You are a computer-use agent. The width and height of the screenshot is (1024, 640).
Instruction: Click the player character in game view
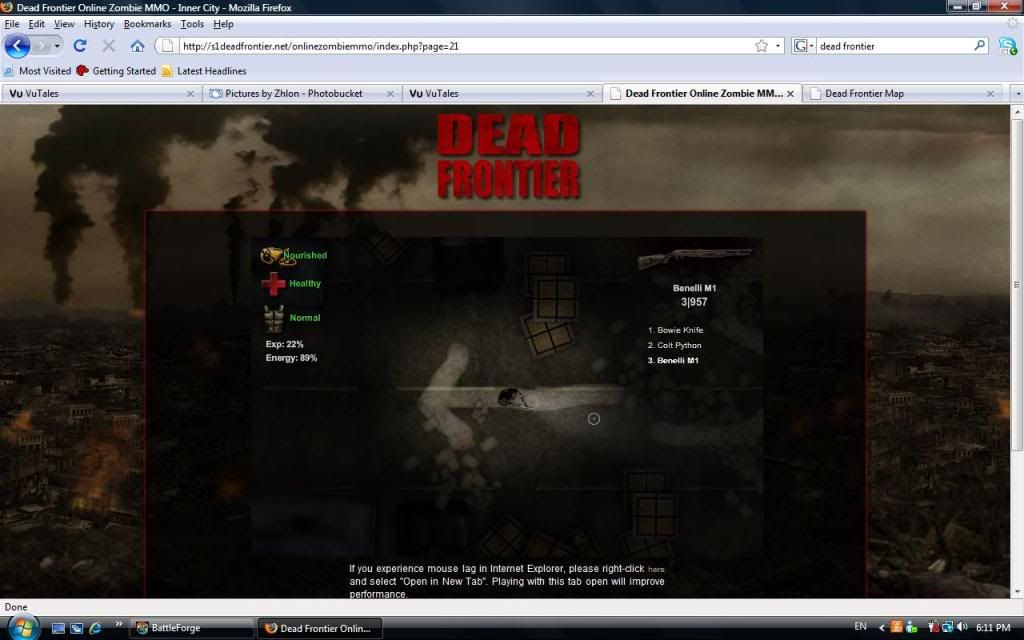coord(513,397)
